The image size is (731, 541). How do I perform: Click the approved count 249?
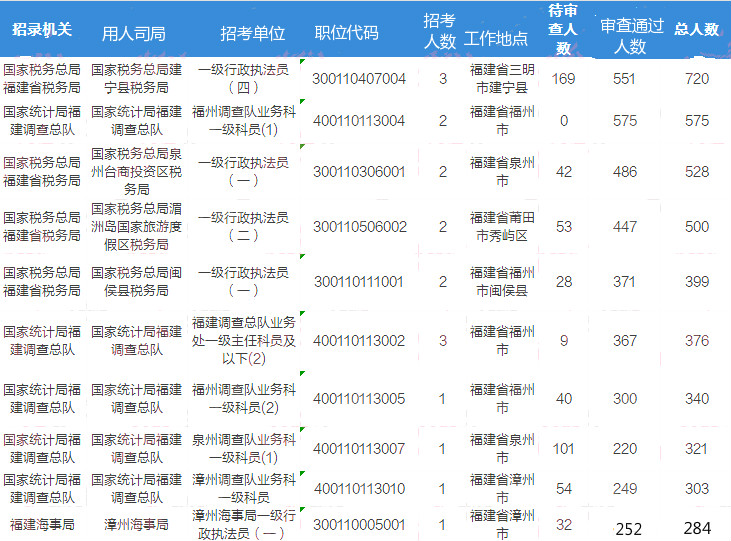point(625,489)
